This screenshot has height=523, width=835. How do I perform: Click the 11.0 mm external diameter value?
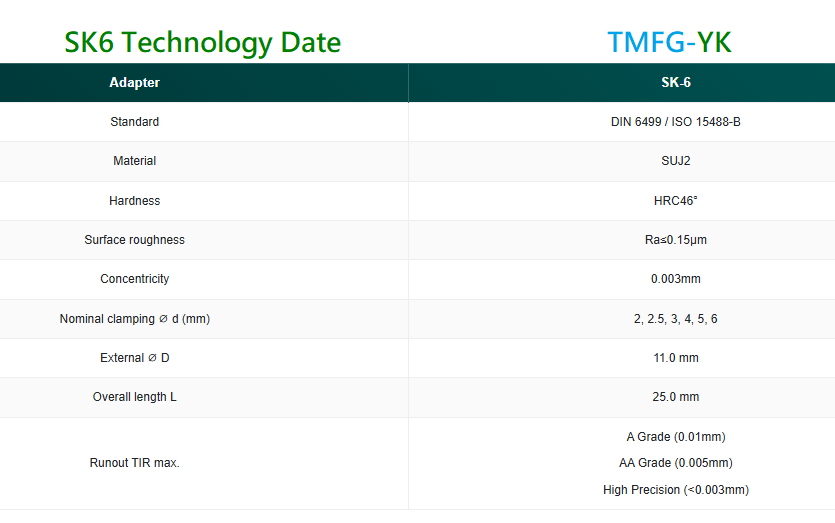click(x=675, y=358)
